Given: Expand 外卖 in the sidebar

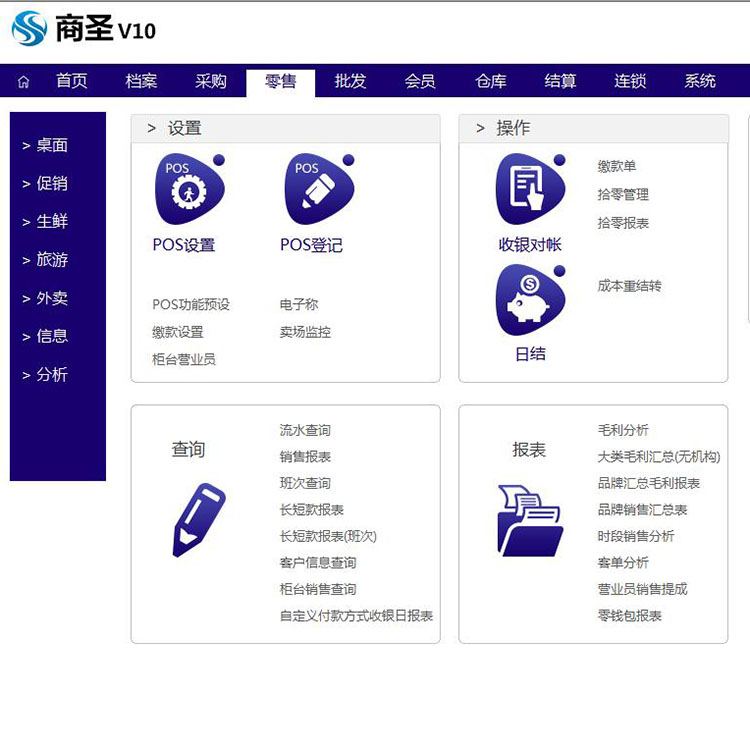Looking at the screenshot, I should (x=45, y=298).
